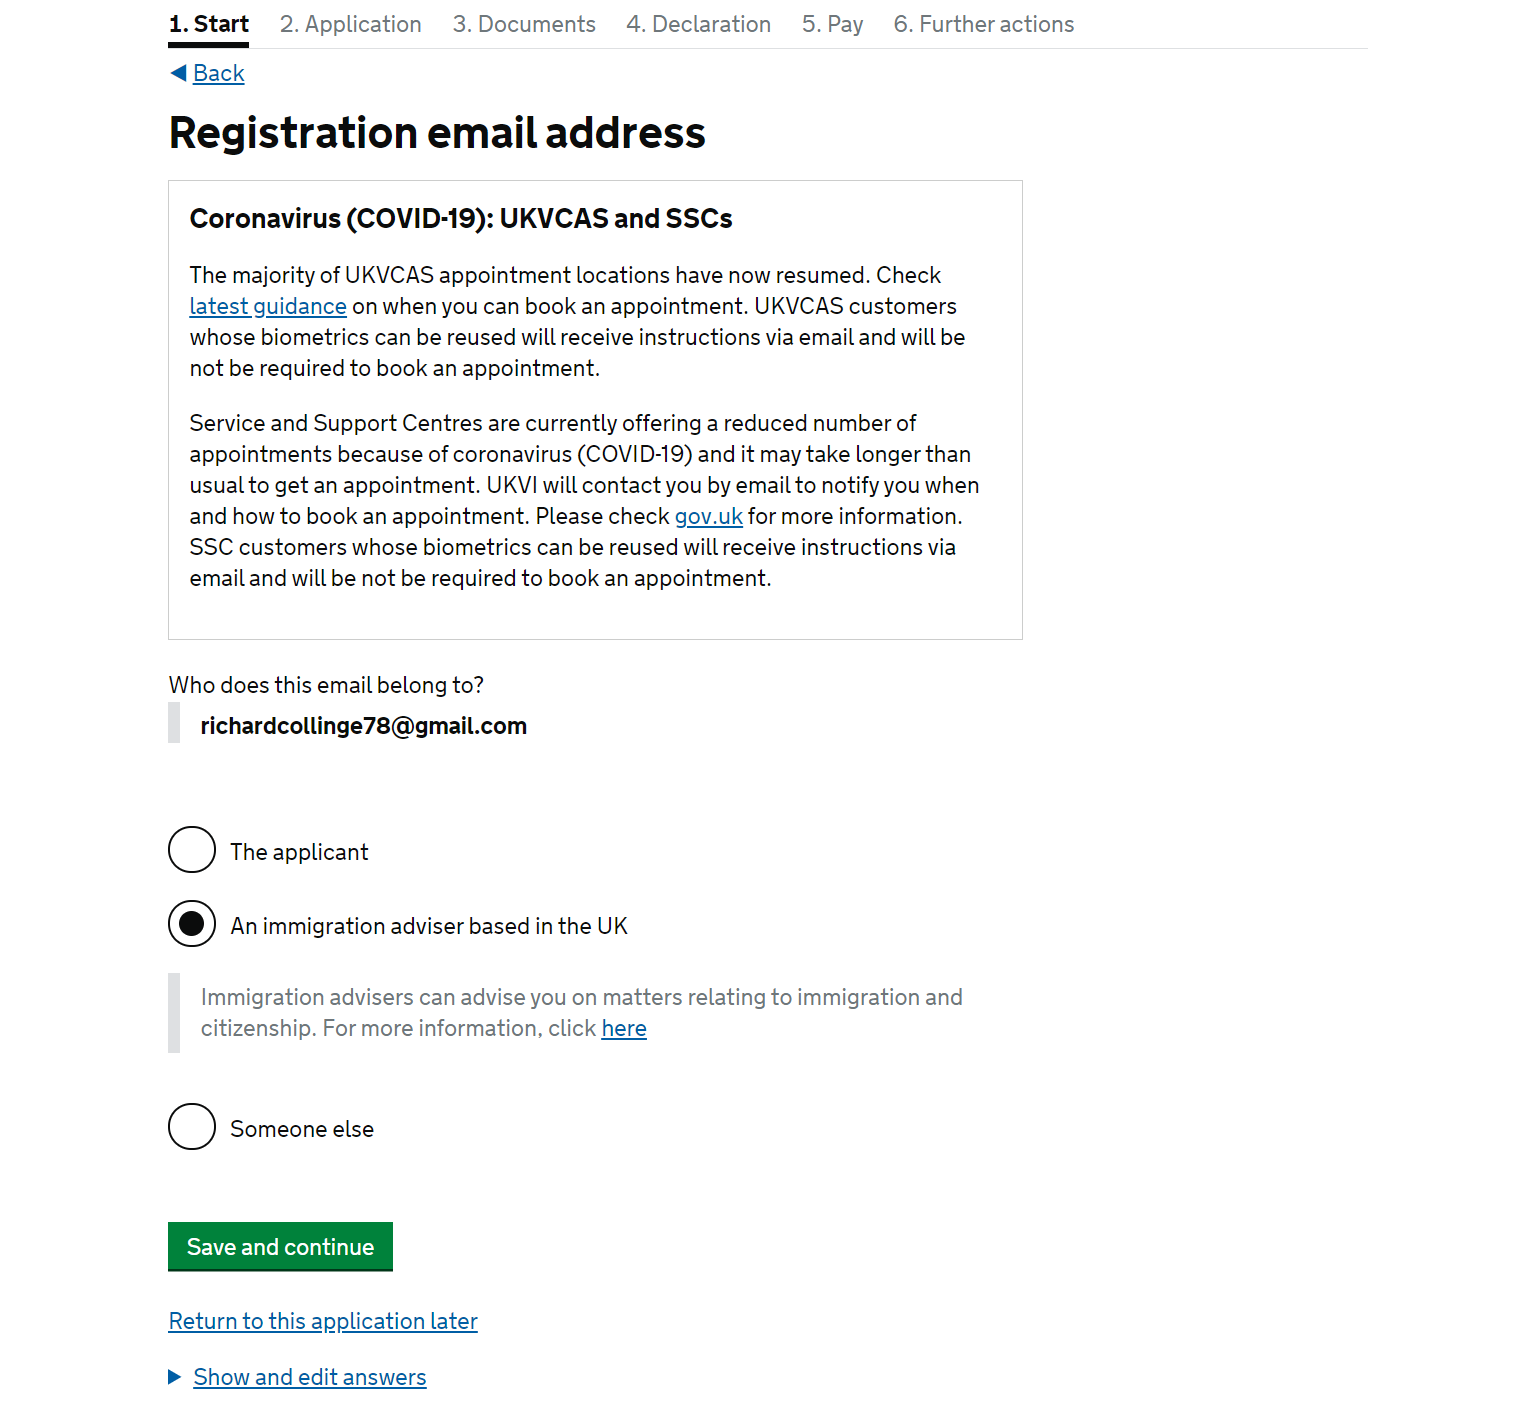Image resolution: width=1536 pixels, height=1403 pixels.
Task: Visit the gov.uk link
Action: point(709,516)
